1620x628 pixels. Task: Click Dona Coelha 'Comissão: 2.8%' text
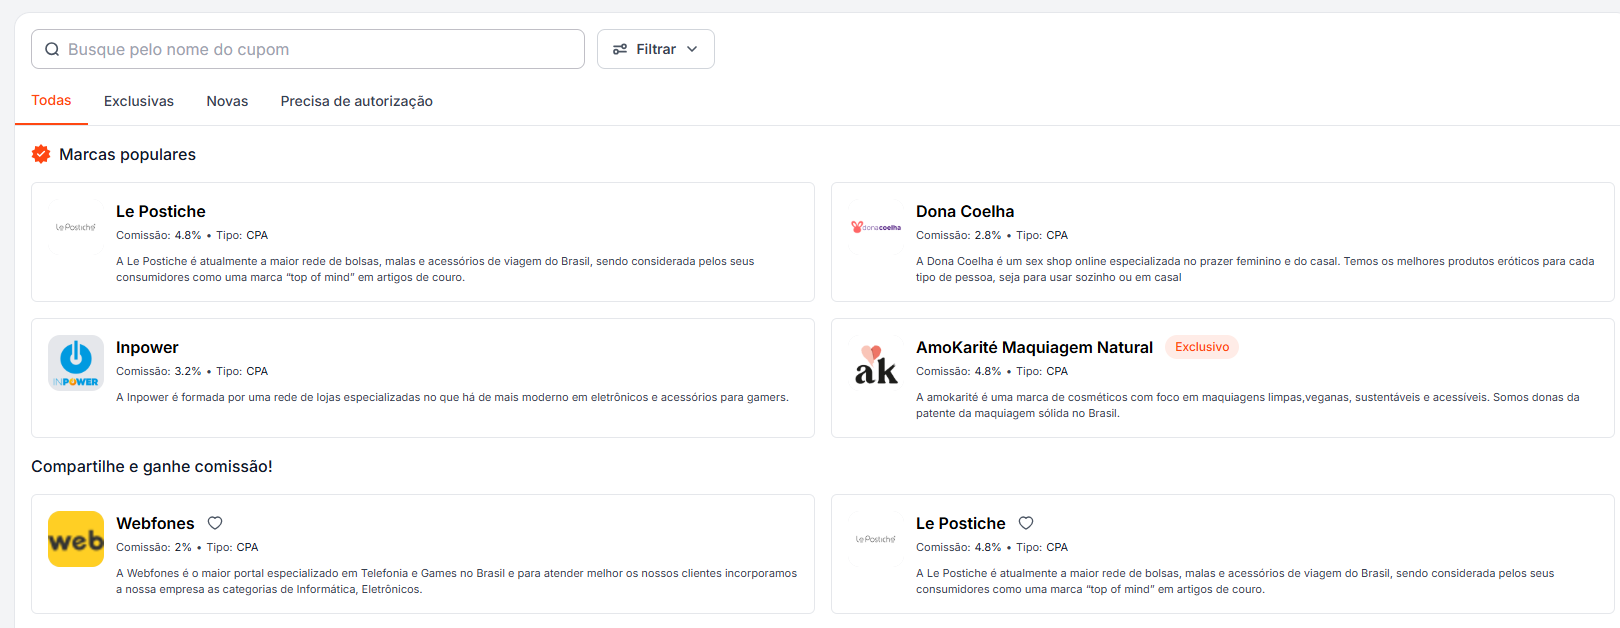click(959, 235)
